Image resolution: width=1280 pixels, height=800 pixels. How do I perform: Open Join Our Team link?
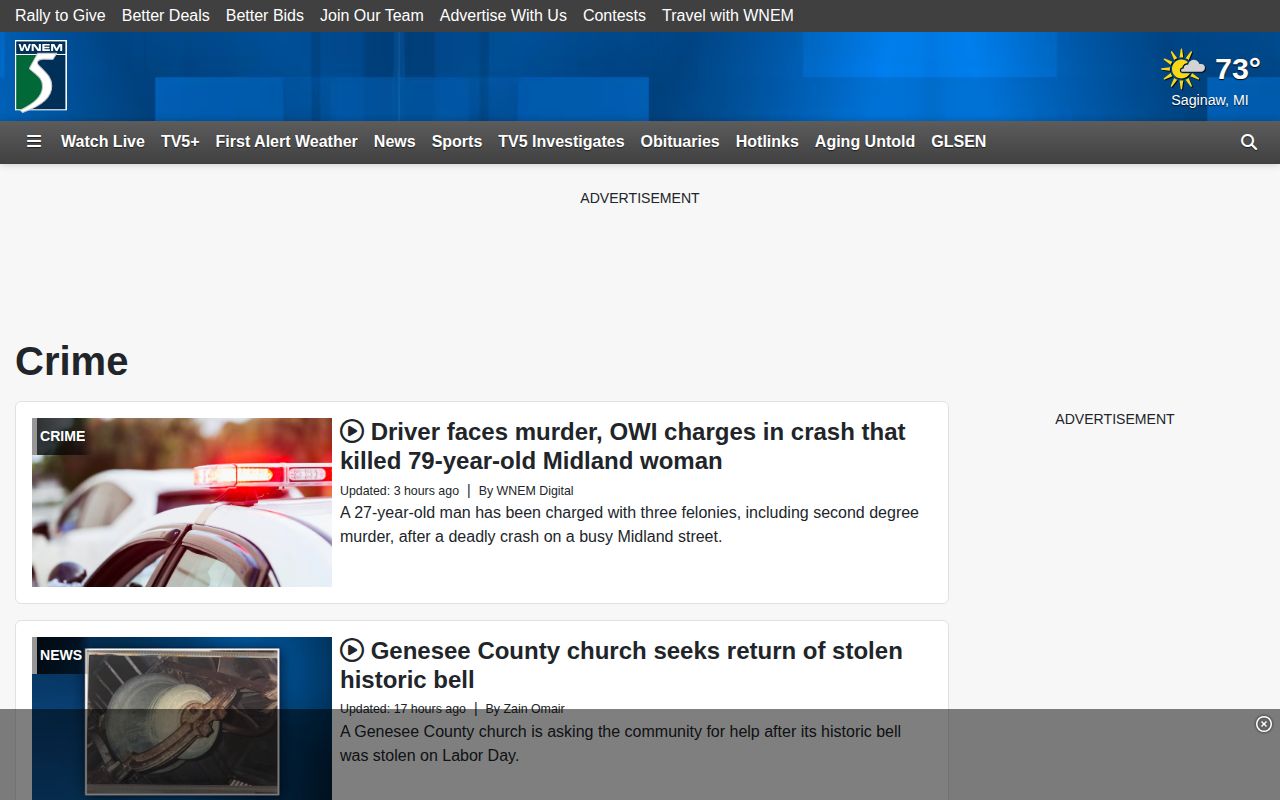pos(372,15)
